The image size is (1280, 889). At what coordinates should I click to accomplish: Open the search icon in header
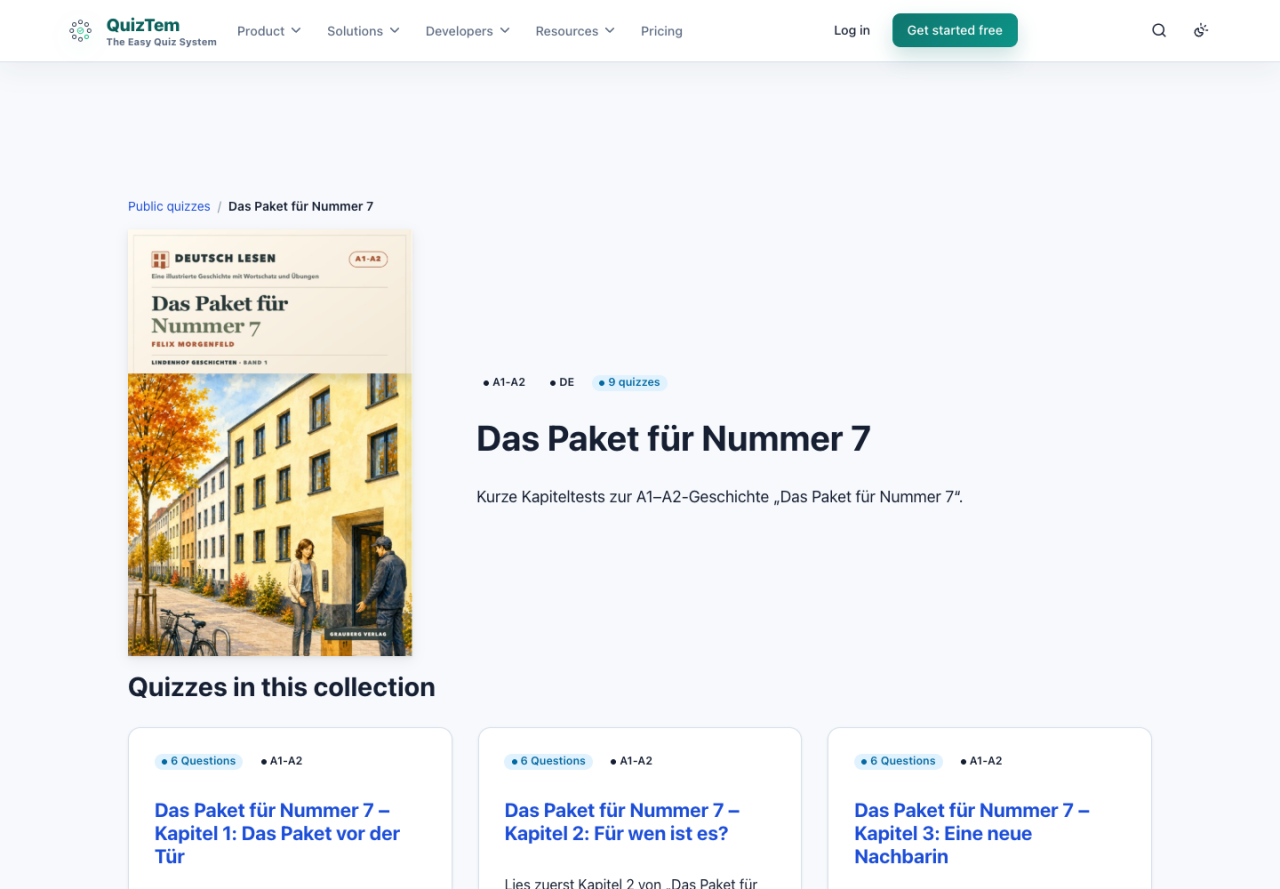pos(1159,31)
